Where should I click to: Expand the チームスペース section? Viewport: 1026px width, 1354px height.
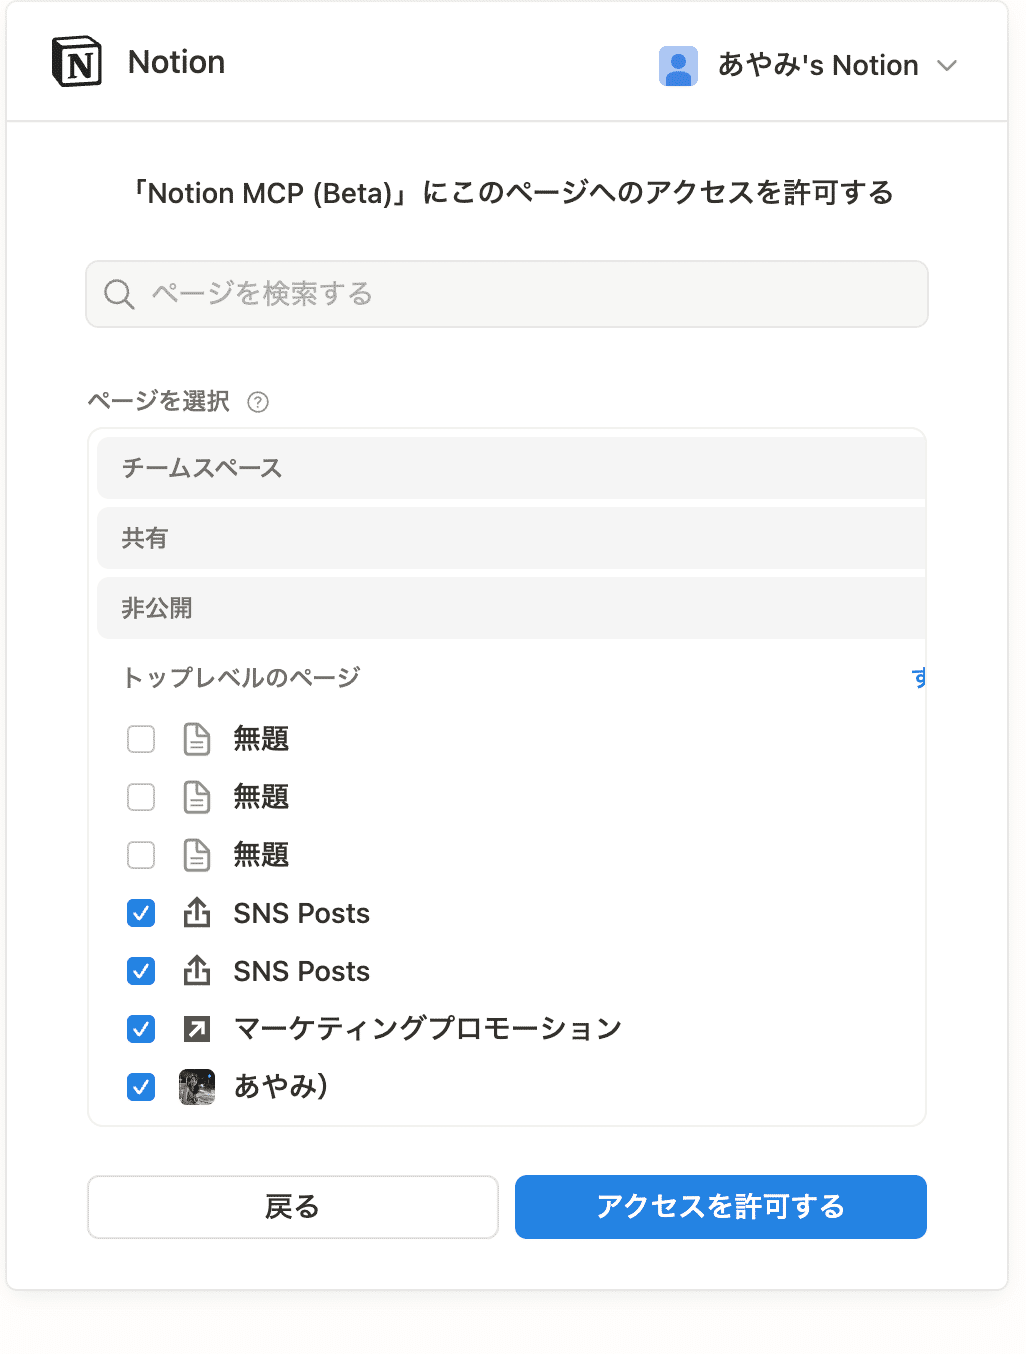click(510, 468)
